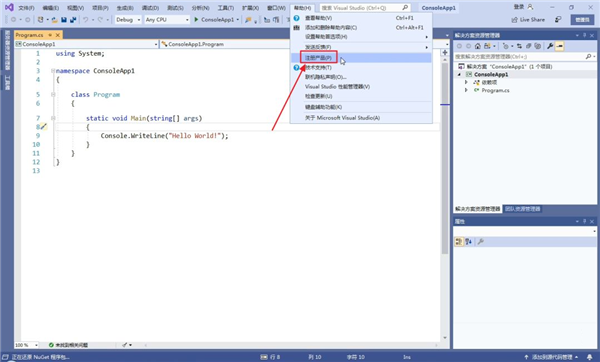Click Solution Explorer forward navigation icon

pyautogui.click(x=468, y=46)
